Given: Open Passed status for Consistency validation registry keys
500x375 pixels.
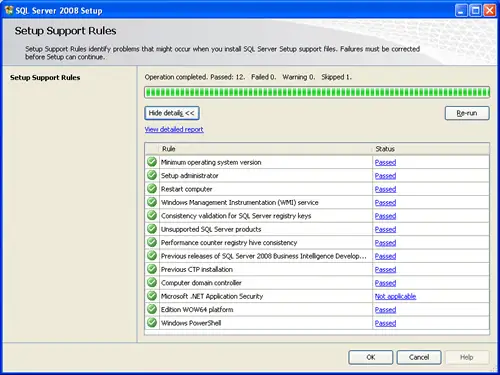Looking at the screenshot, I should (385, 216).
